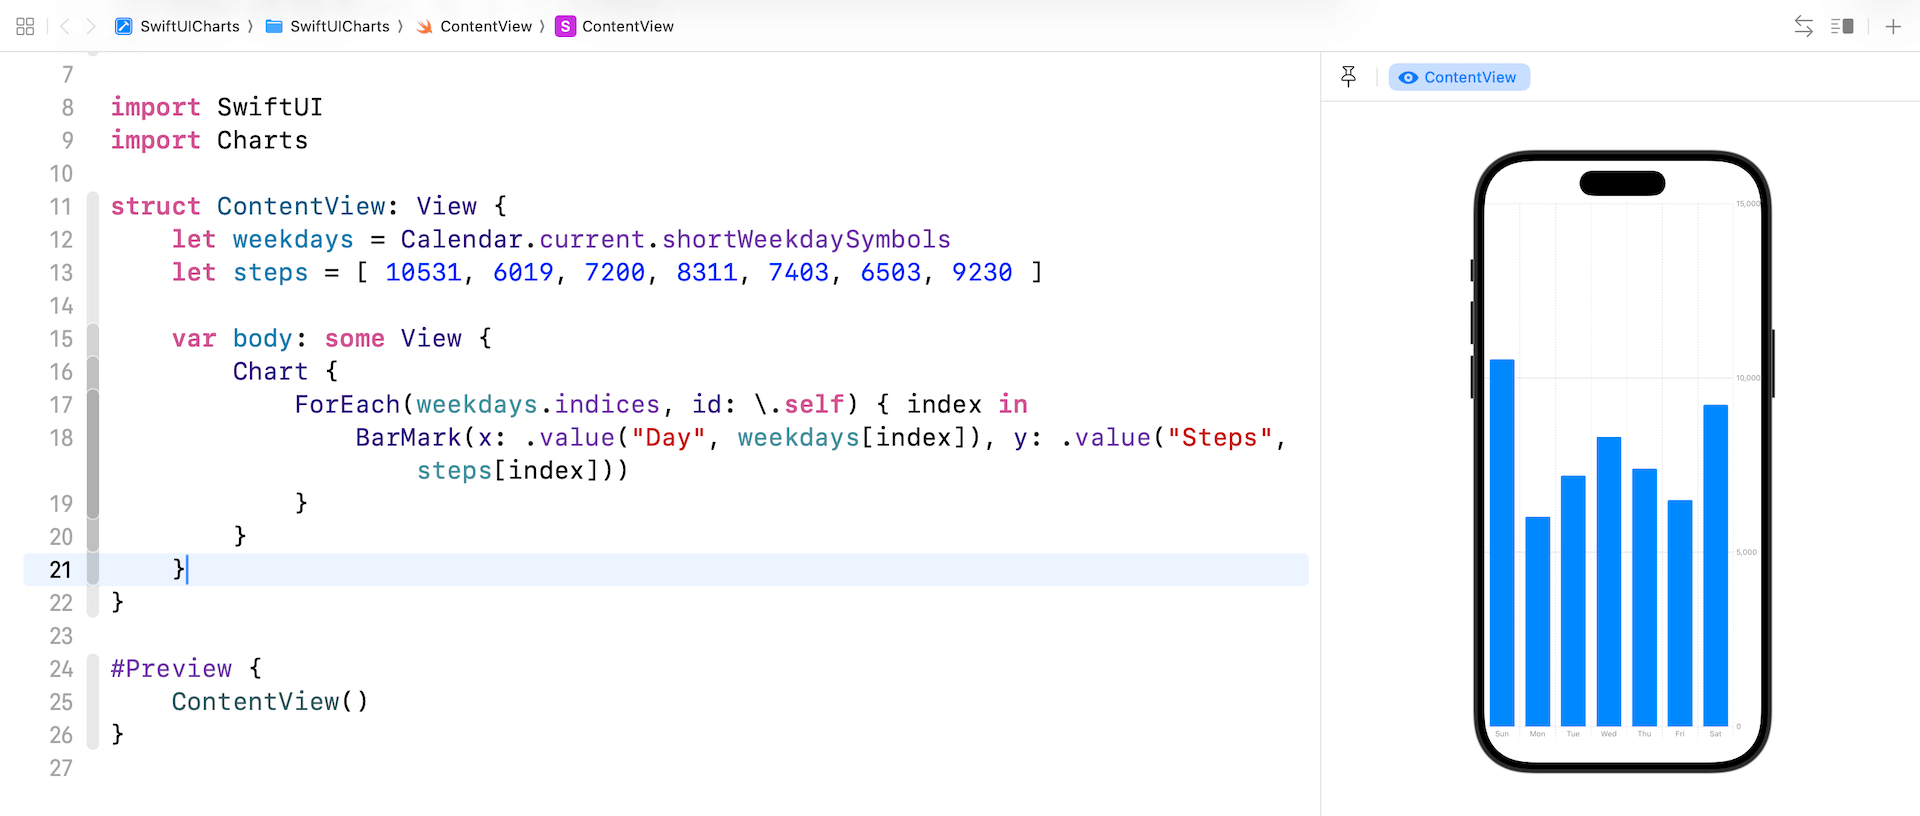
Task: Click the orange Swift file icon in breadcrumb
Action: pos(425,27)
